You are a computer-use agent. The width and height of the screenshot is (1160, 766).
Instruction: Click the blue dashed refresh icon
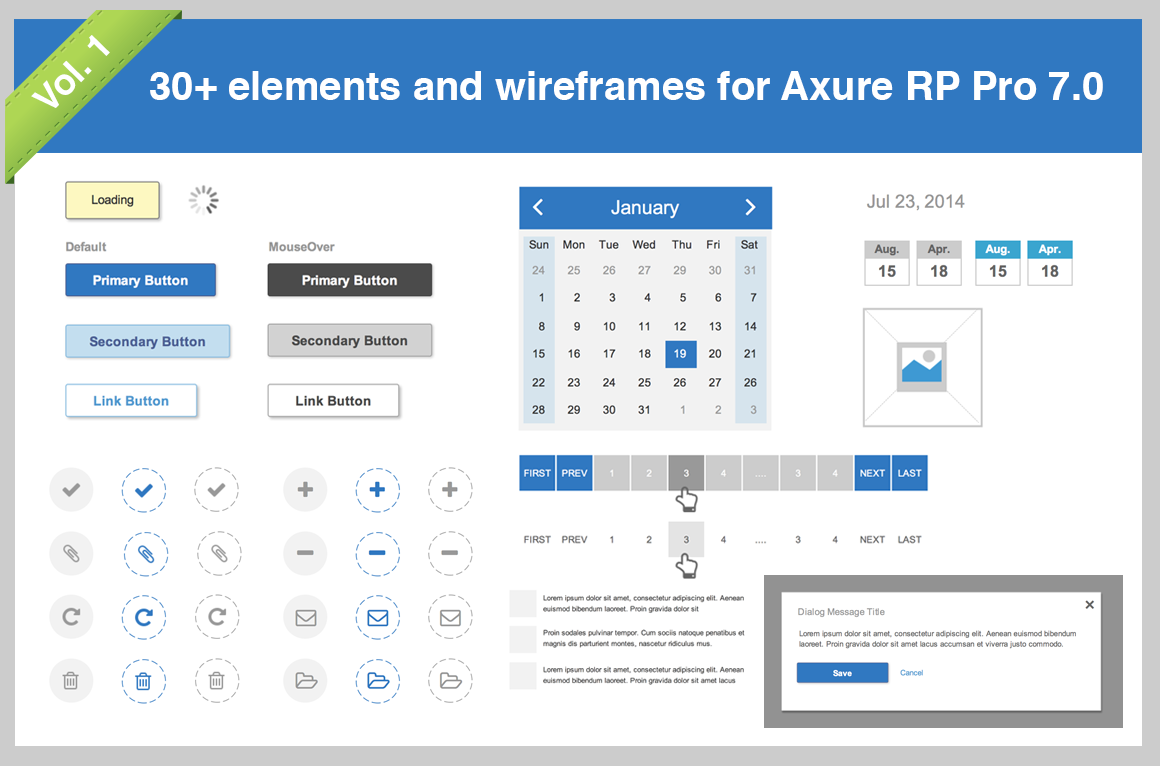click(x=144, y=618)
